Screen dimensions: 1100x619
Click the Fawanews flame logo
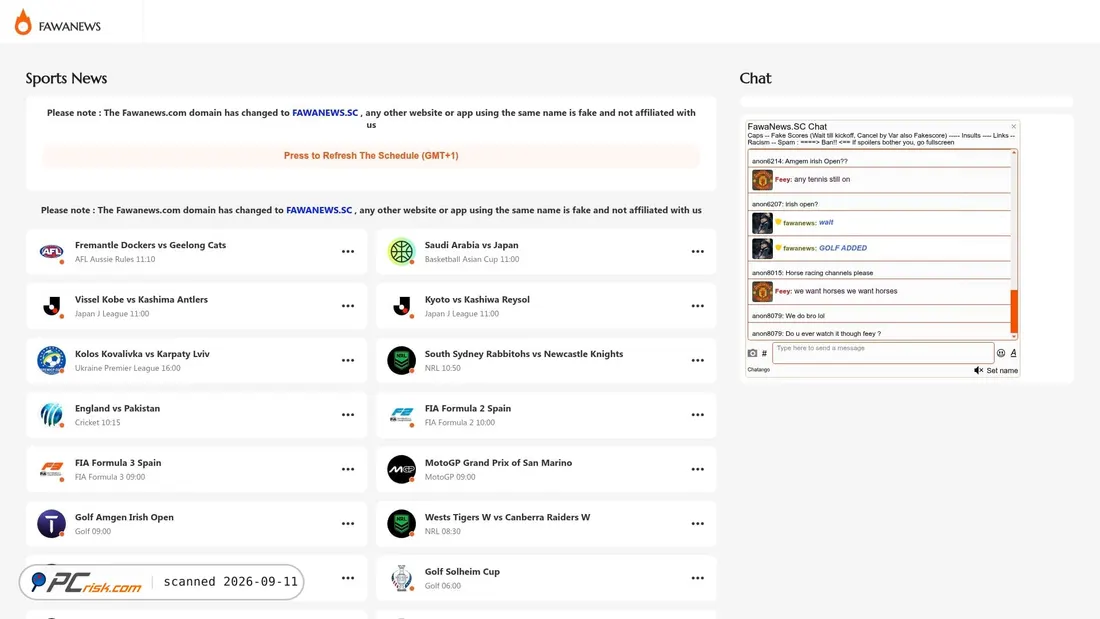coord(23,22)
